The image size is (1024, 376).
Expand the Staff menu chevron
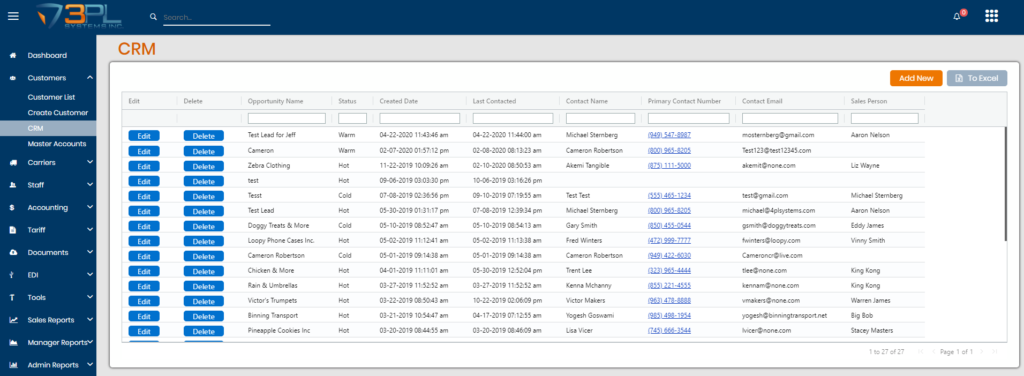tap(89, 185)
